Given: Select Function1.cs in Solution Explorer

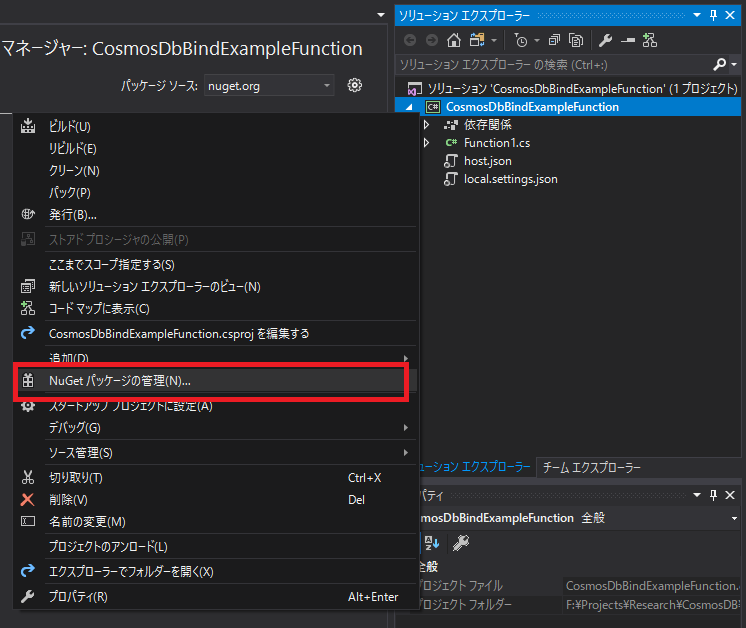Looking at the screenshot, I should click(497, 143).
